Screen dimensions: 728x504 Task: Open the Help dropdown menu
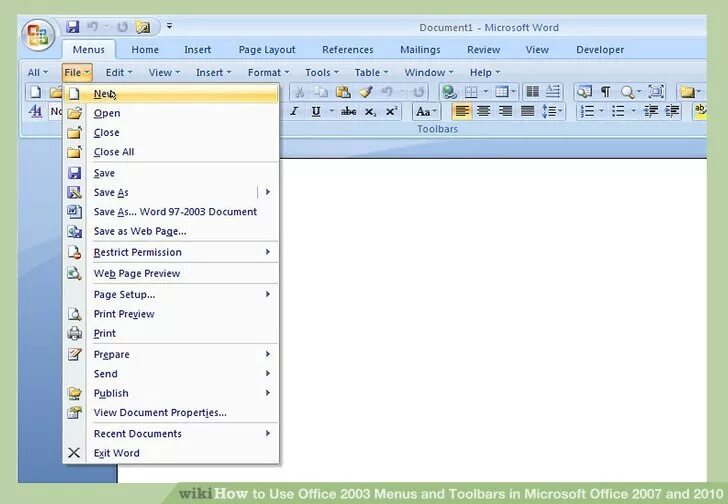[x=485, y=72]
